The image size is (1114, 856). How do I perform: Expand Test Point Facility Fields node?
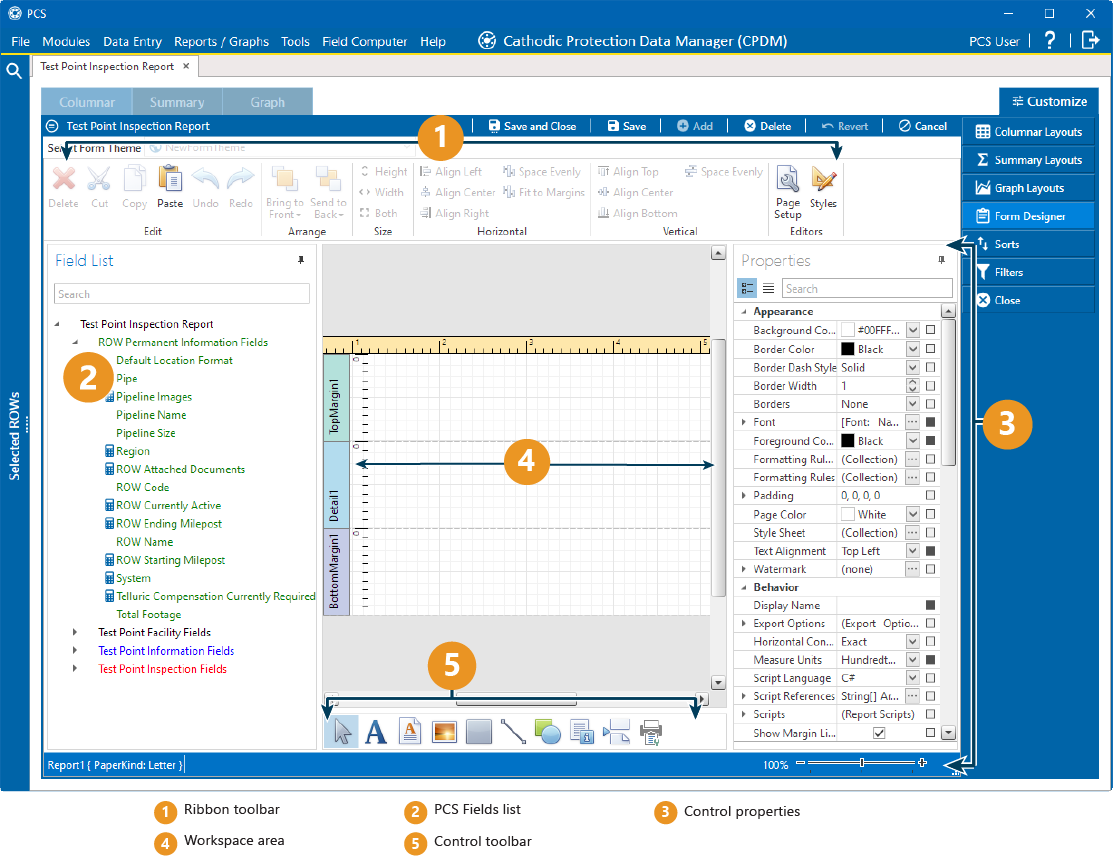pyautogui.click(x=75, y=632)
